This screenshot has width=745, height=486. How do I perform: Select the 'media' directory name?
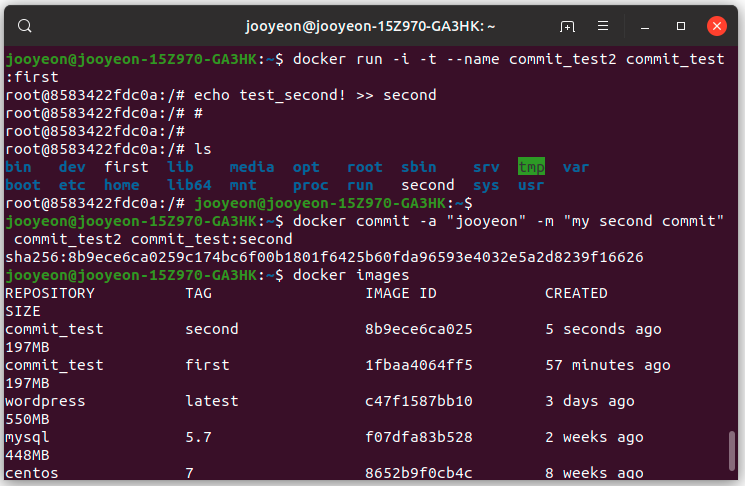tap(252, 167)
